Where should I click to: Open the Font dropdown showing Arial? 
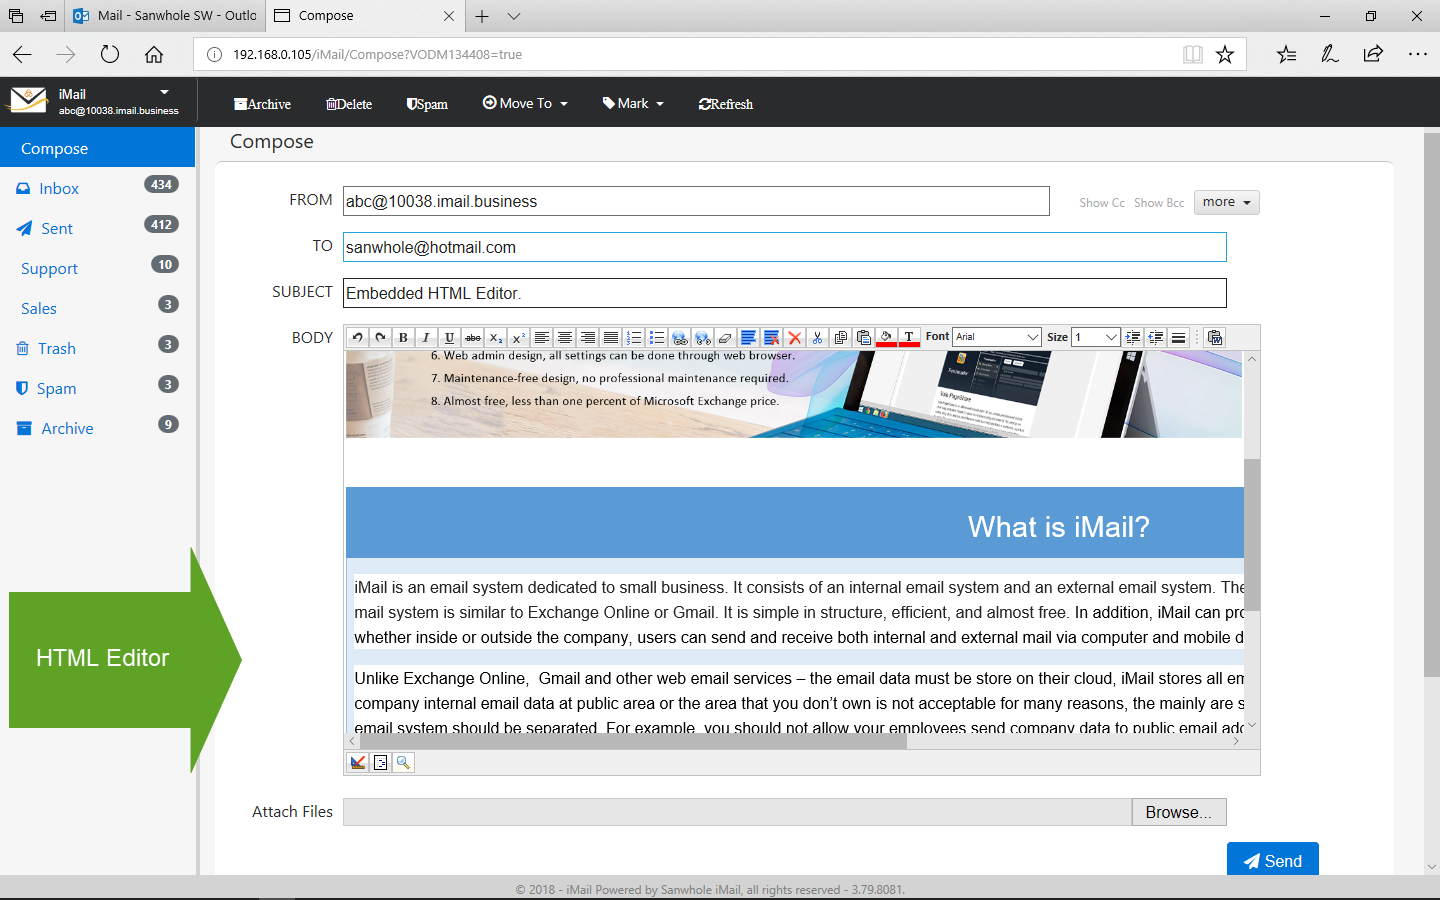pos(997,337)
